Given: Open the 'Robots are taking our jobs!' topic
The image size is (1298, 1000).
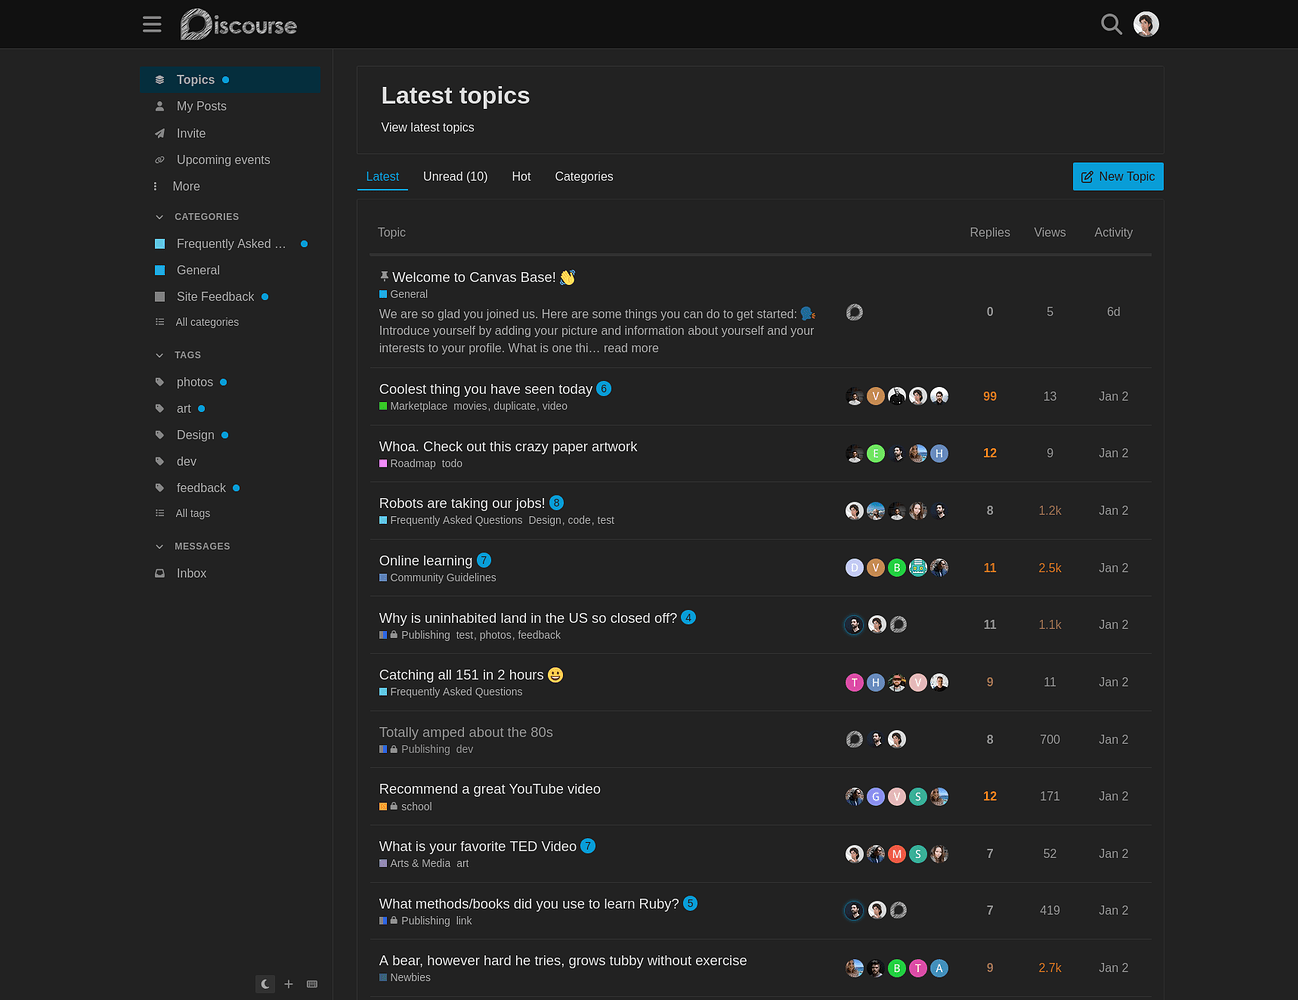Looking at the screenshot, I should (x=461, y=503).
